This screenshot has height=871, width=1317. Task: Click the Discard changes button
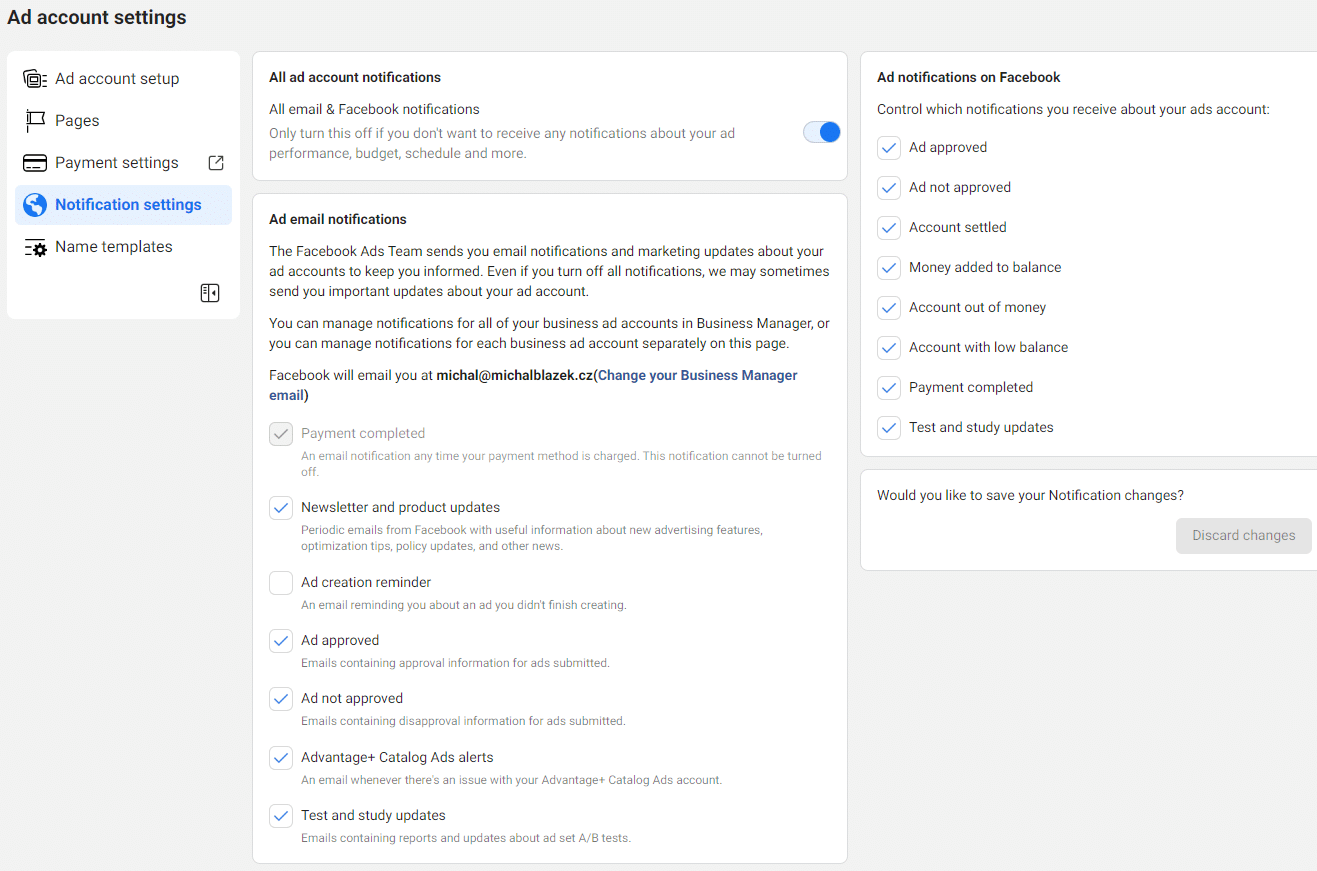[x=1243, y=535]
